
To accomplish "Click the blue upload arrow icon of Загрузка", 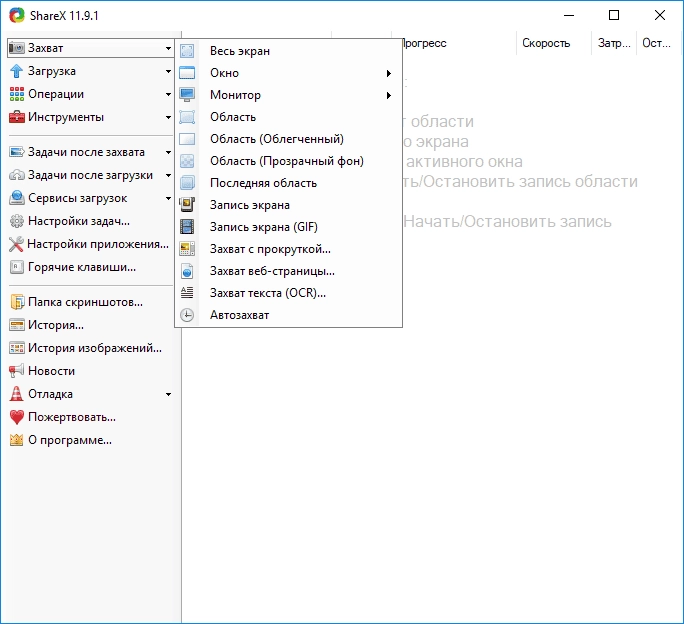I will pos(17,71).
